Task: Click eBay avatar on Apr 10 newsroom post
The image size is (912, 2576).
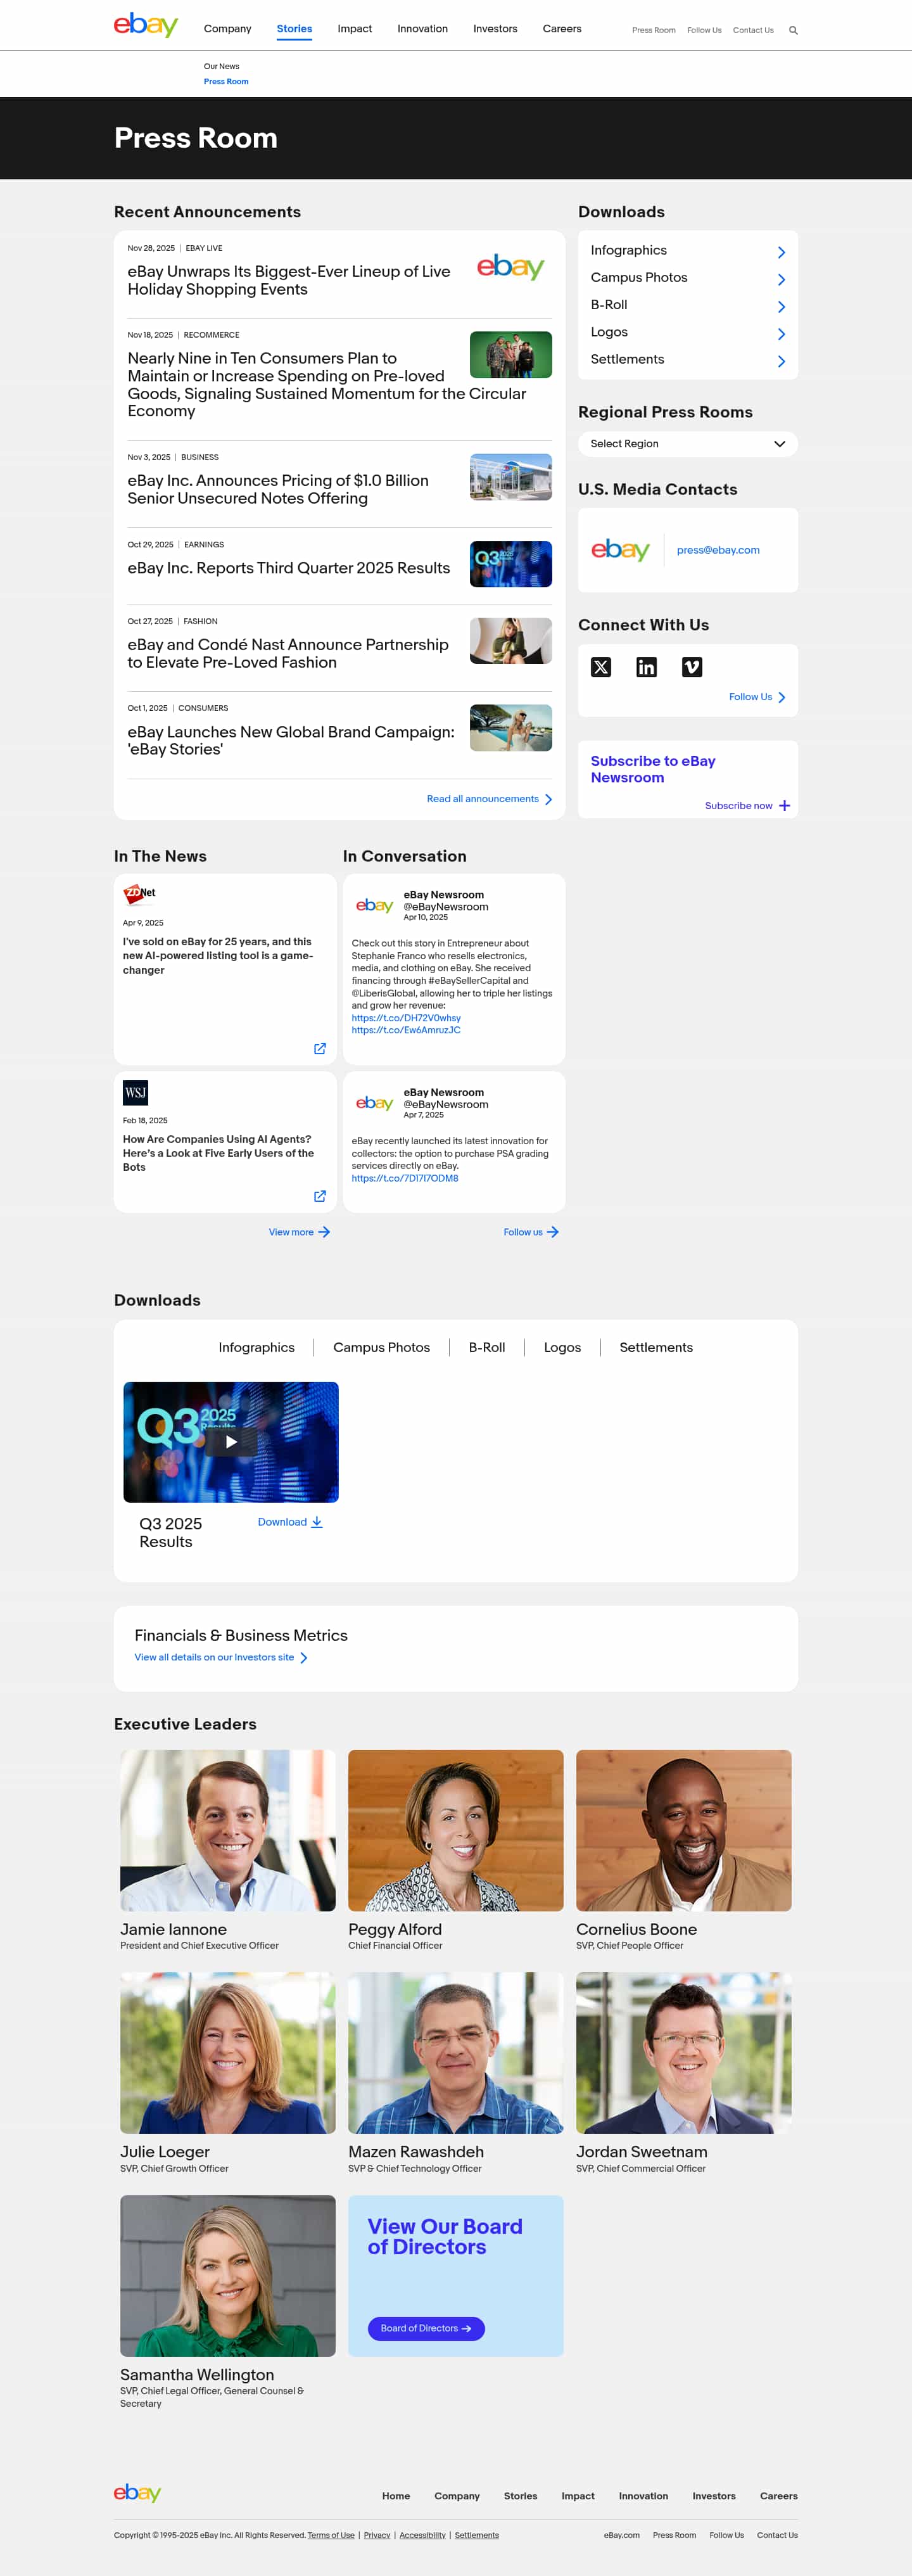Action: click(x=374, y=905)
